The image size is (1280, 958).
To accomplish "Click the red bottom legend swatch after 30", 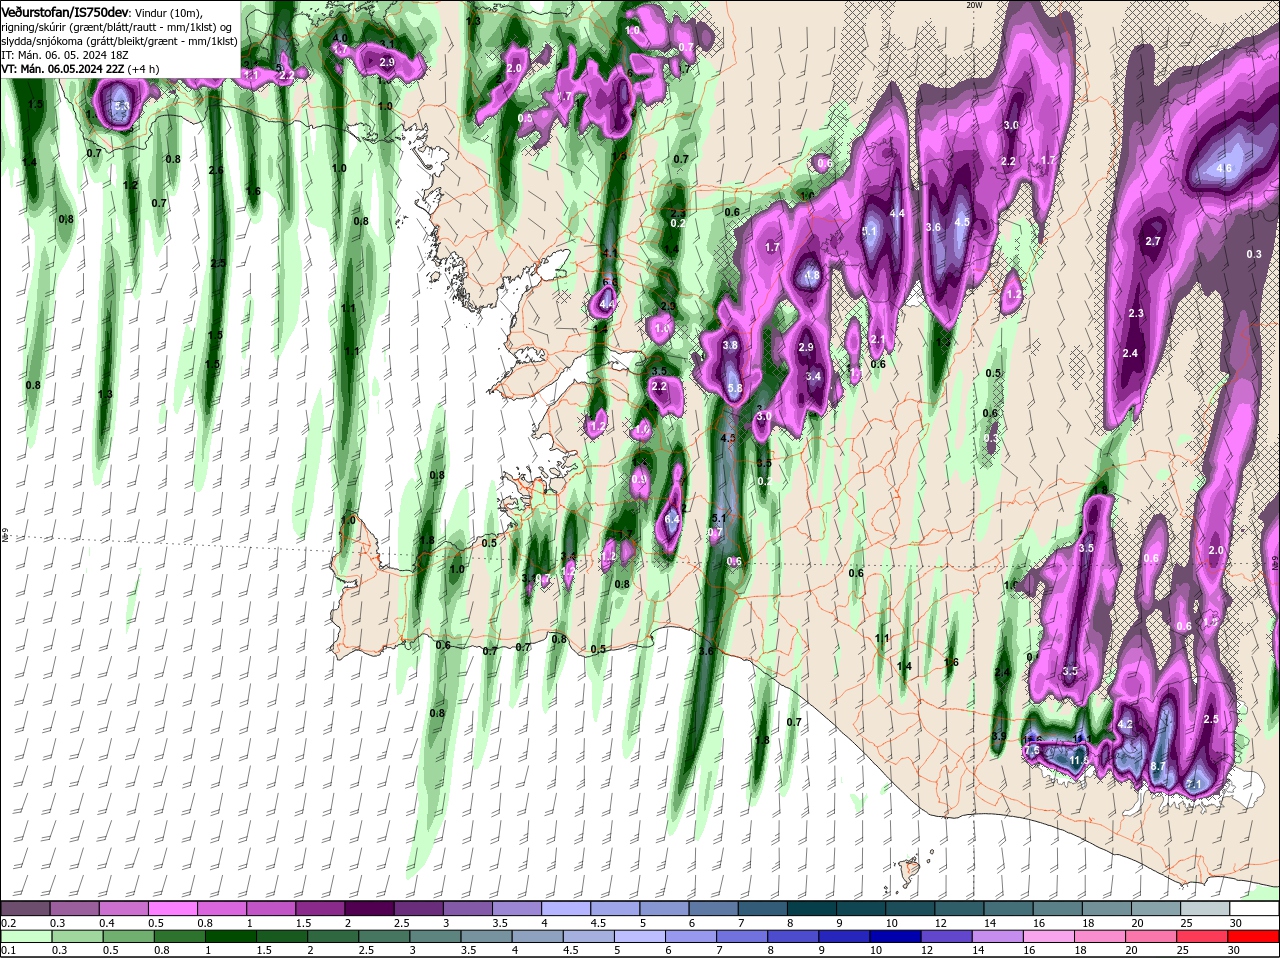I will coord(1255,937).
